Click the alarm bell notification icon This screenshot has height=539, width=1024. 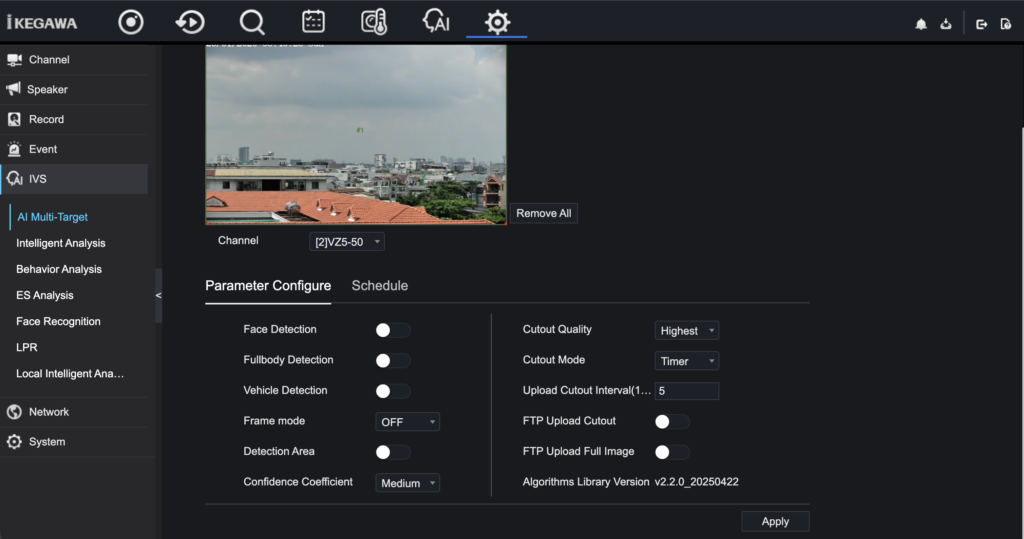click(921, 24)
